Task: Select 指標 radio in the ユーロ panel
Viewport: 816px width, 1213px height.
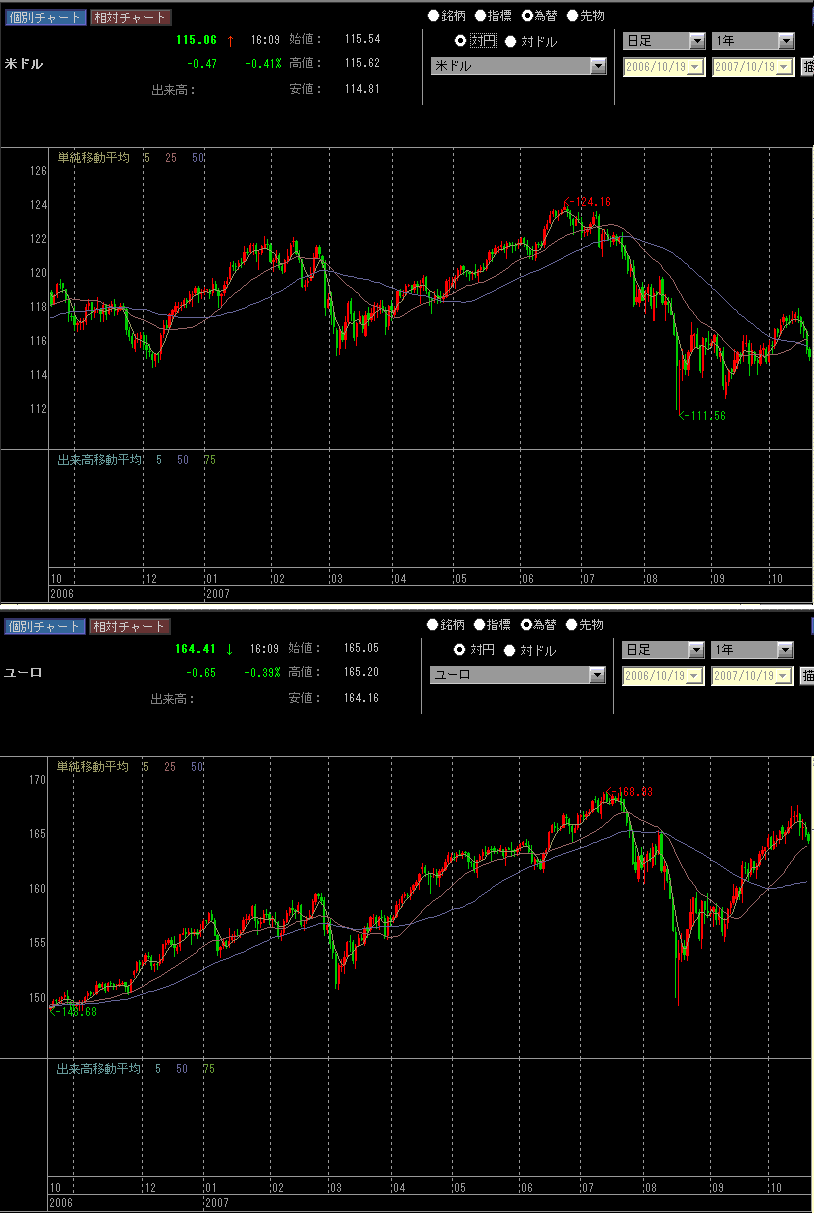Action: pos(480,625)
